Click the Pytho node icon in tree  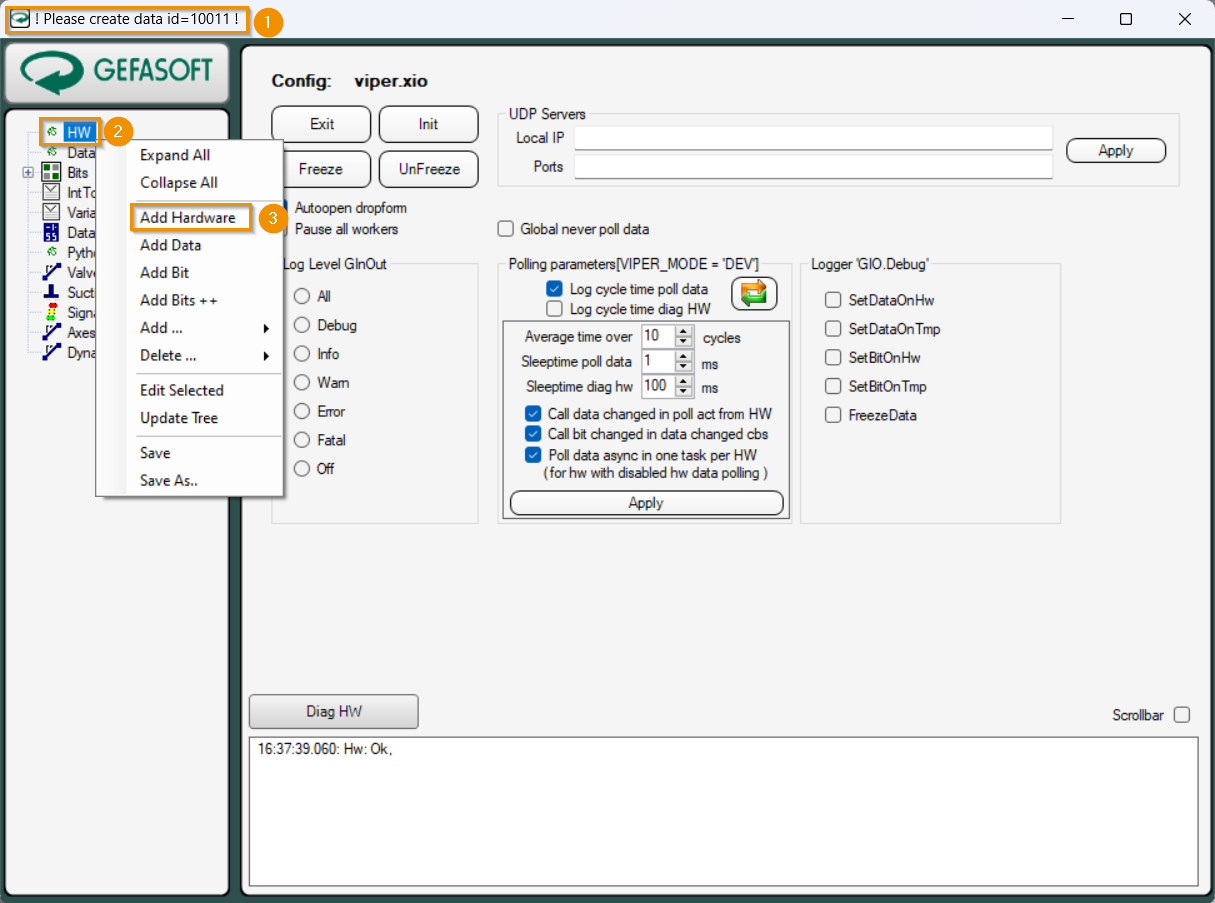pos(52,252)
